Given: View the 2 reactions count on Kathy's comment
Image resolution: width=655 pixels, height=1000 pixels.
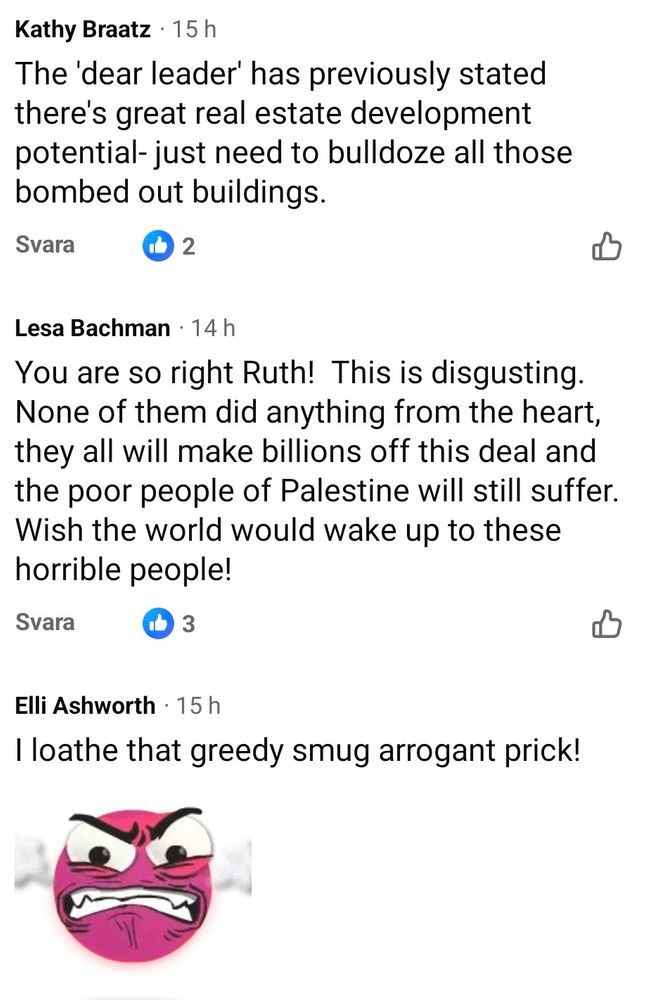Looking at the screenshot, I should click(188, 246).
